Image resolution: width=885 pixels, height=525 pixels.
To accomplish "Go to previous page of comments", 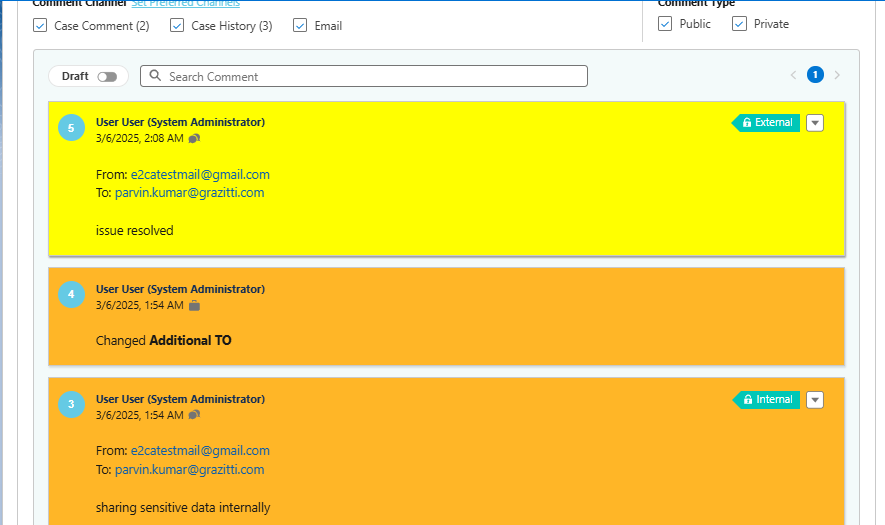I will [x=793, y=75].
